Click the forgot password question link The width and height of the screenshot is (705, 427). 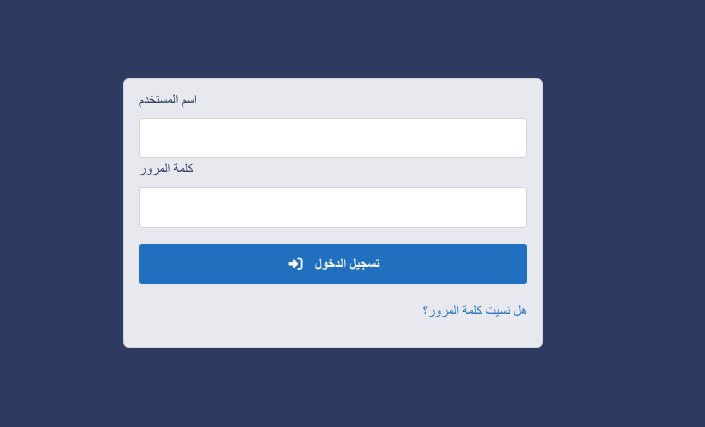474,311
